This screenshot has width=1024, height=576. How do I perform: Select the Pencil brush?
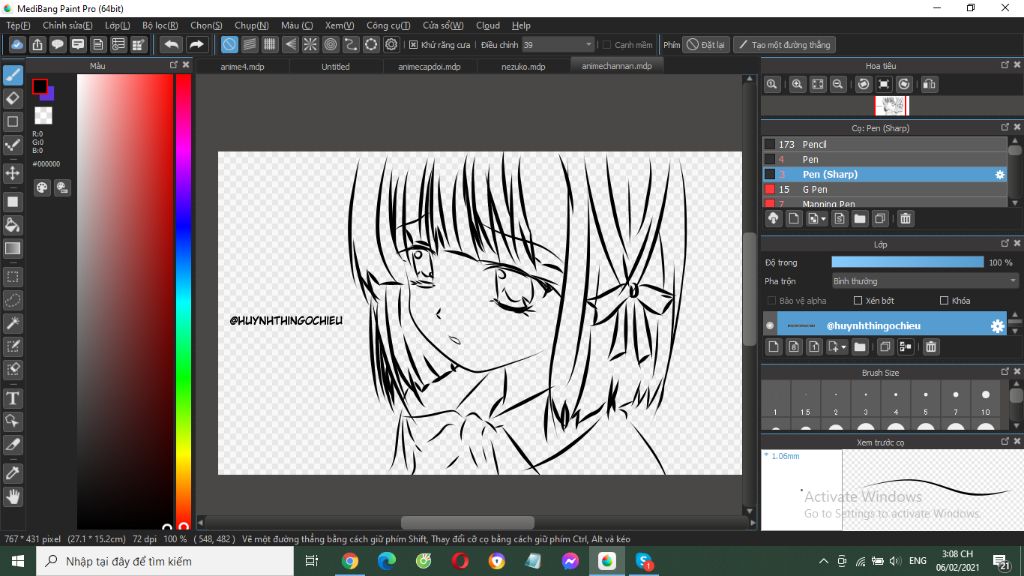tap(885, 144)
